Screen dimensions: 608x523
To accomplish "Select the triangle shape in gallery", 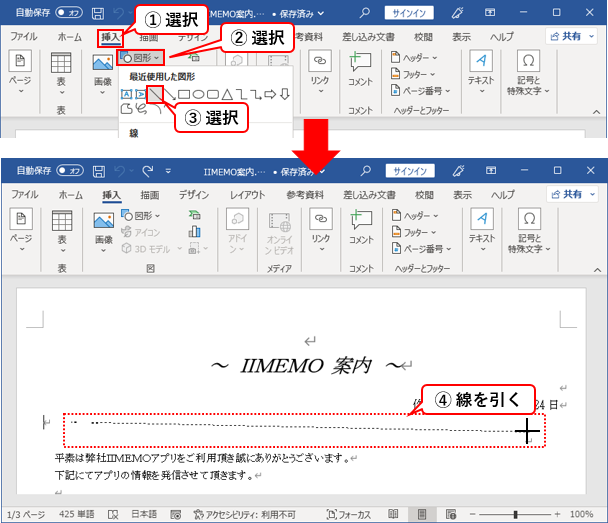I will click(228, 94).
